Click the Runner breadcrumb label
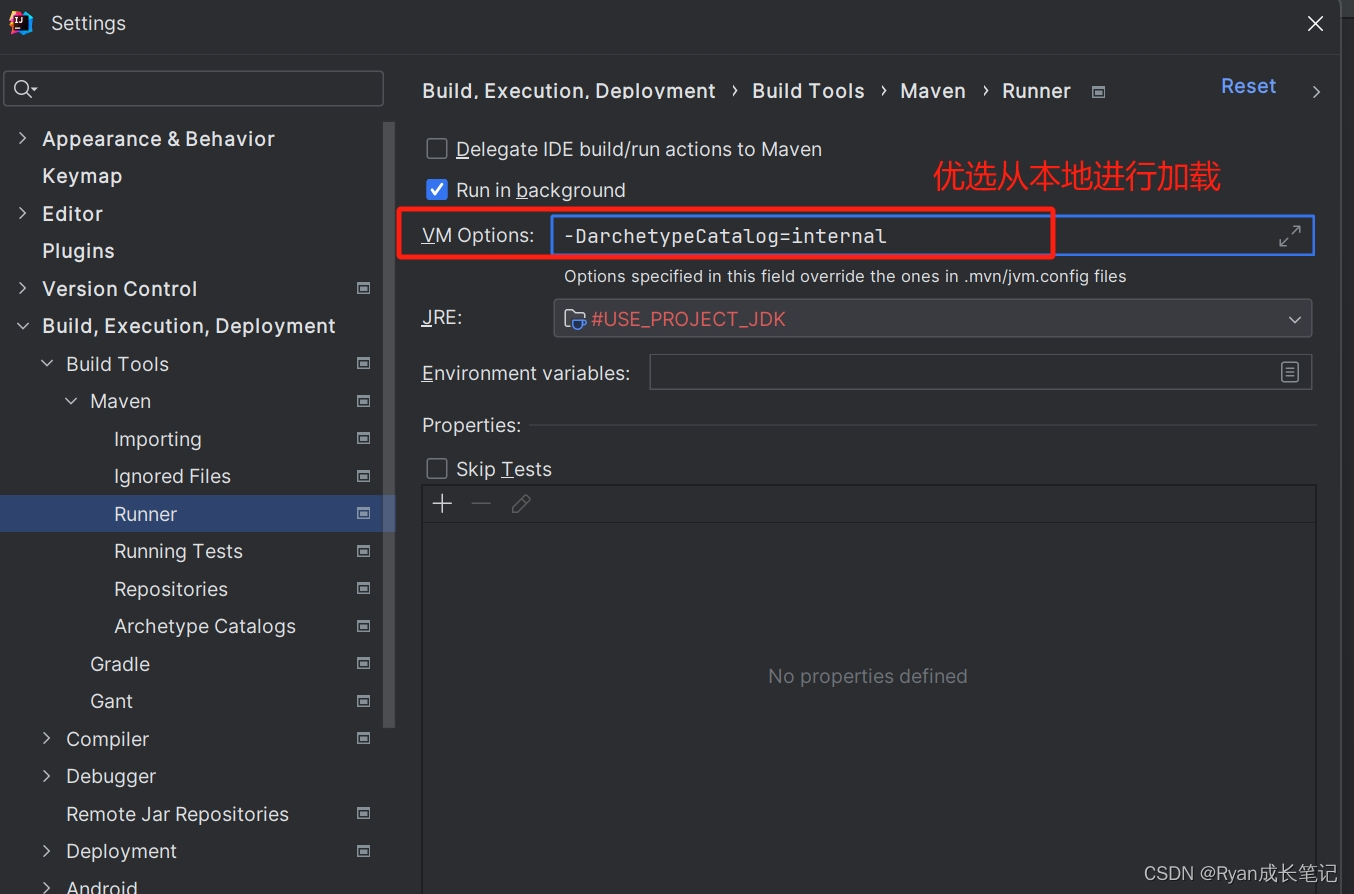1354x894 pixels. click(1036, 91)
